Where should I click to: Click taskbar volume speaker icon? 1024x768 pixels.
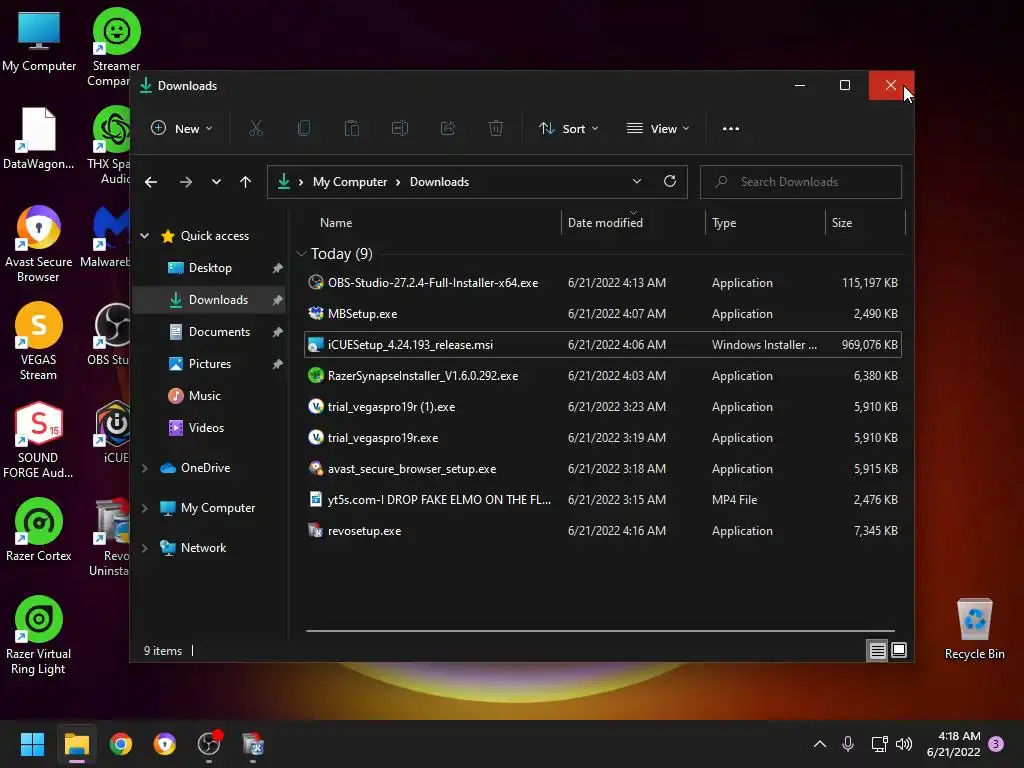[x=904, y=744]
